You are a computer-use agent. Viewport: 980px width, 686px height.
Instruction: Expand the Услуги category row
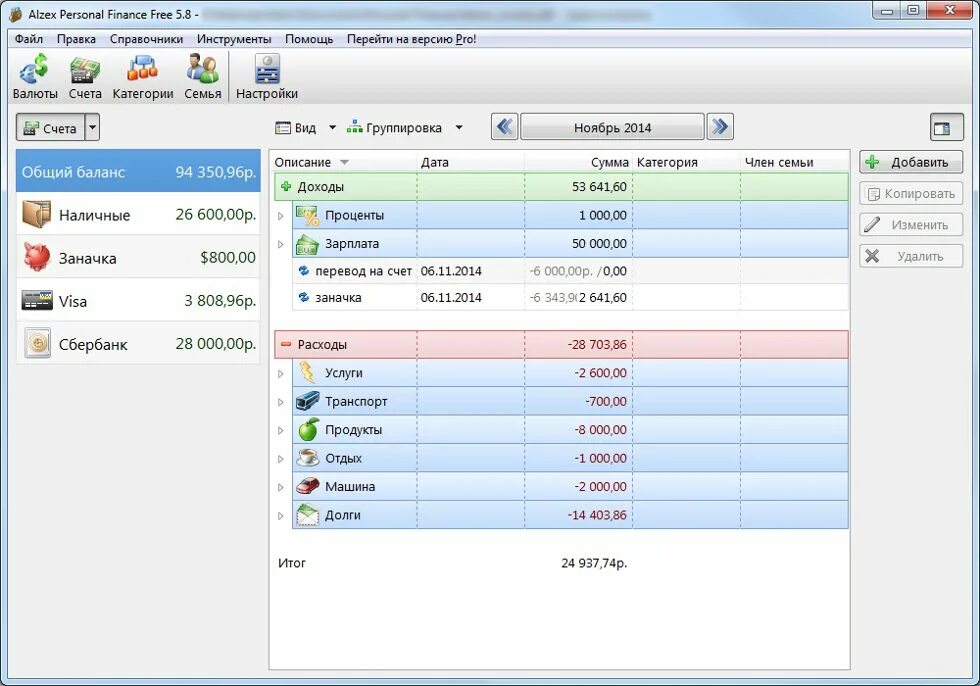pyautogui.click(x=281, y=374)
